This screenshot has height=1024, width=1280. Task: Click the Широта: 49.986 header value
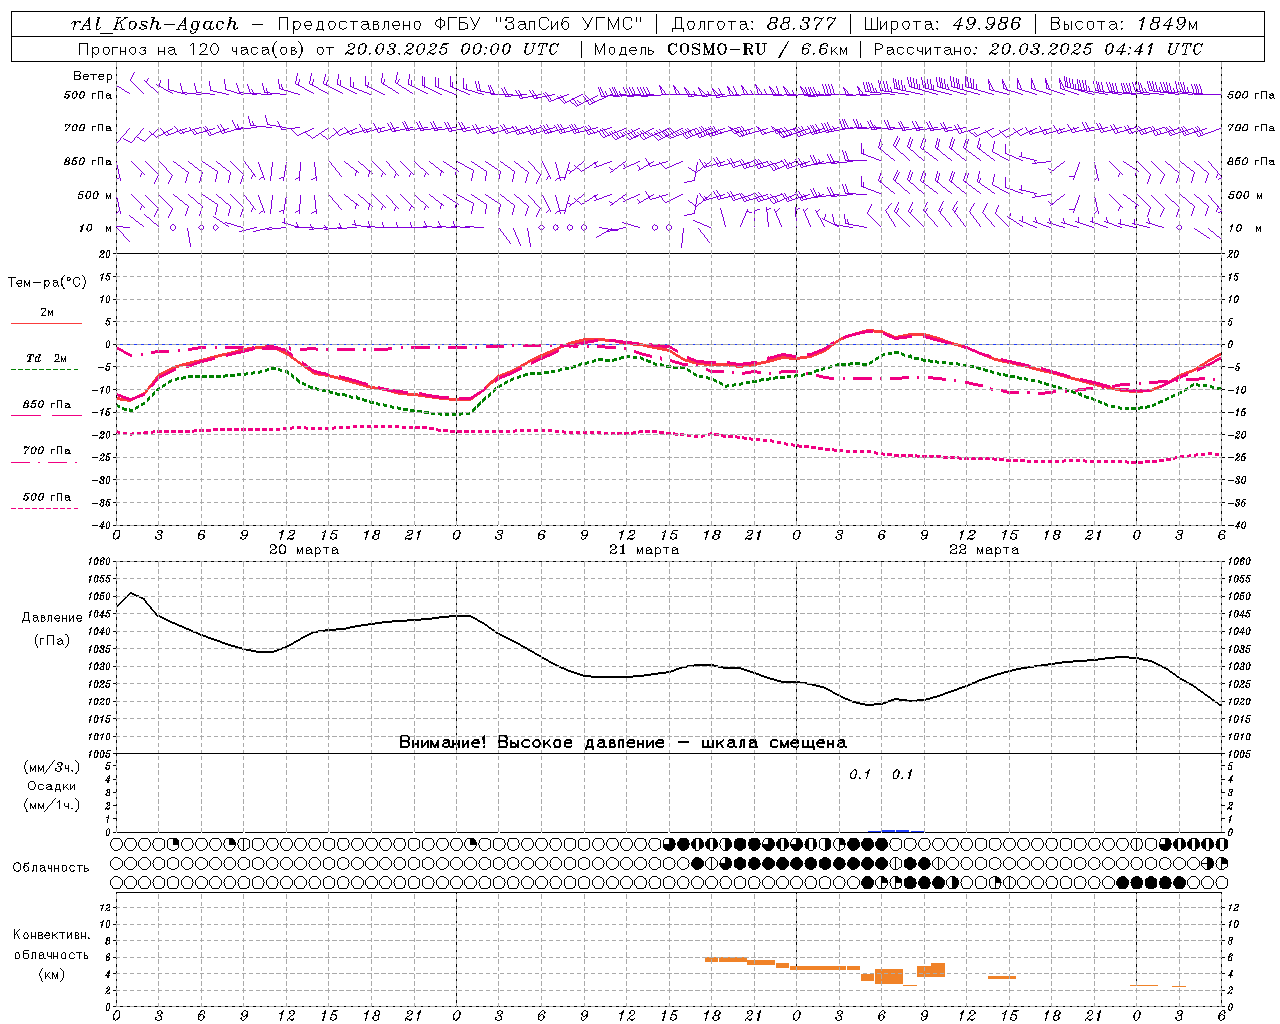[x=942, y=24]
